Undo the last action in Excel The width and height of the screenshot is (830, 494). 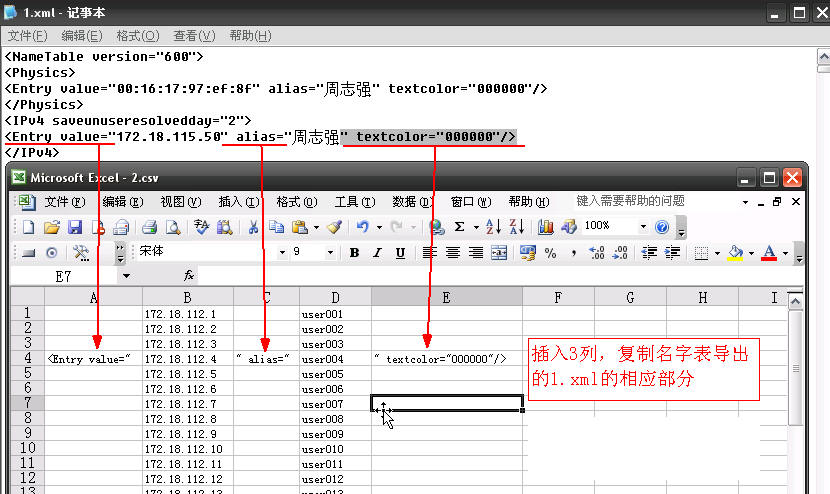363,227
